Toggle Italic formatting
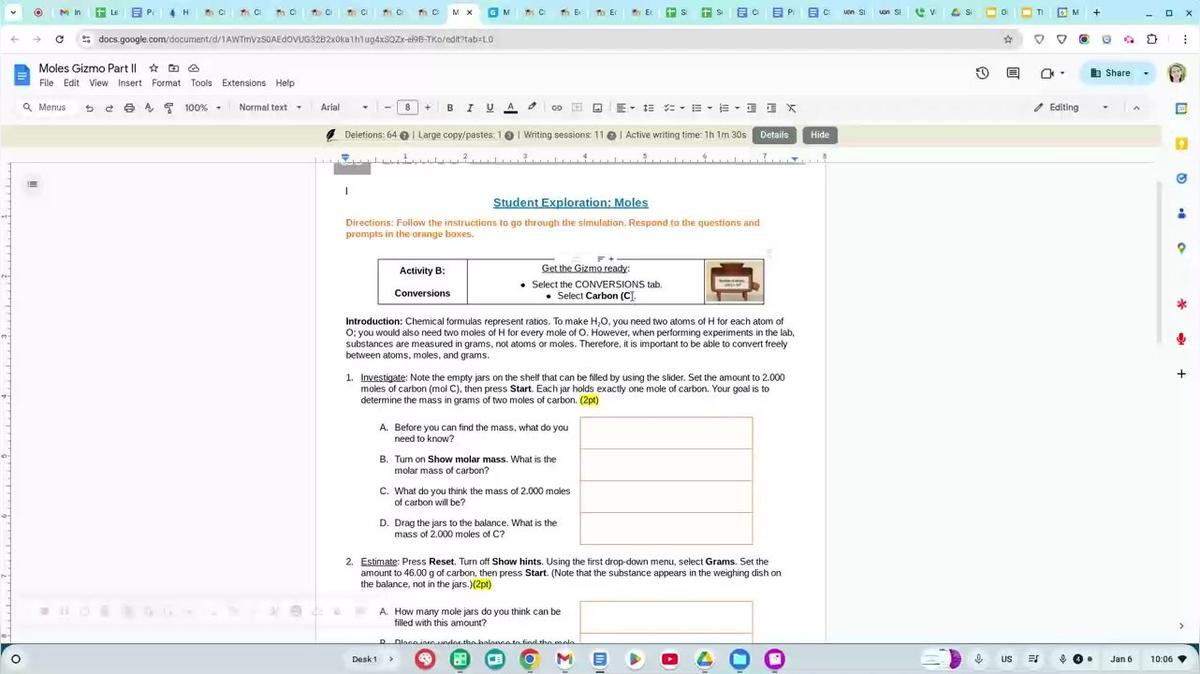 [470, 108]
